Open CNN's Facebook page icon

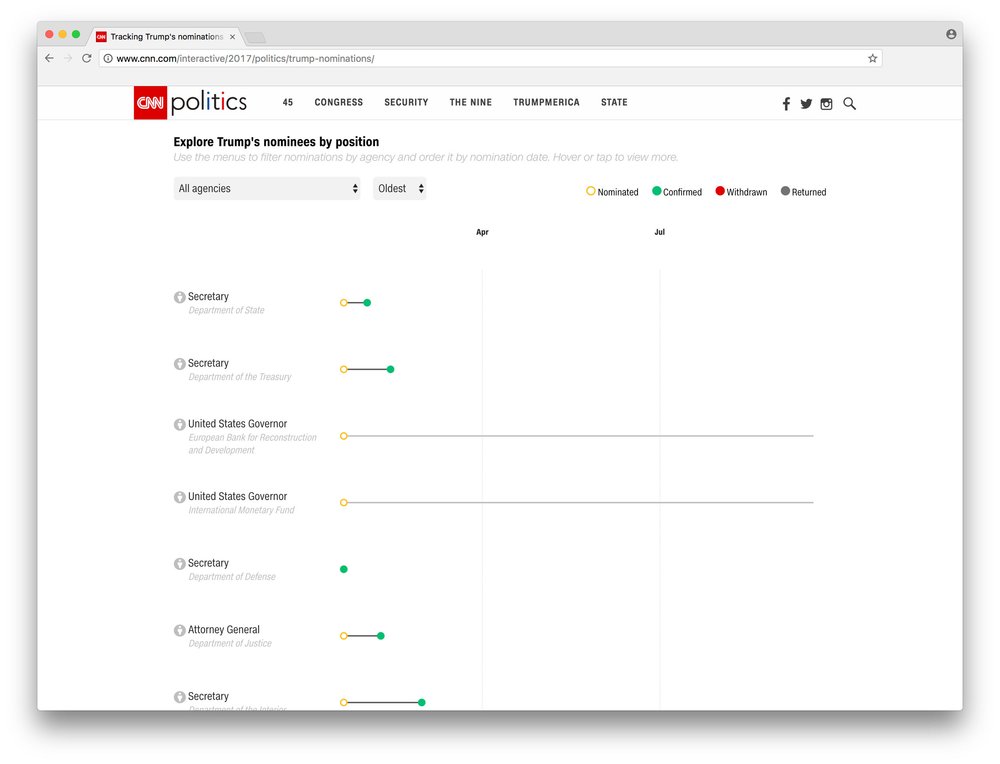(786, 104)
